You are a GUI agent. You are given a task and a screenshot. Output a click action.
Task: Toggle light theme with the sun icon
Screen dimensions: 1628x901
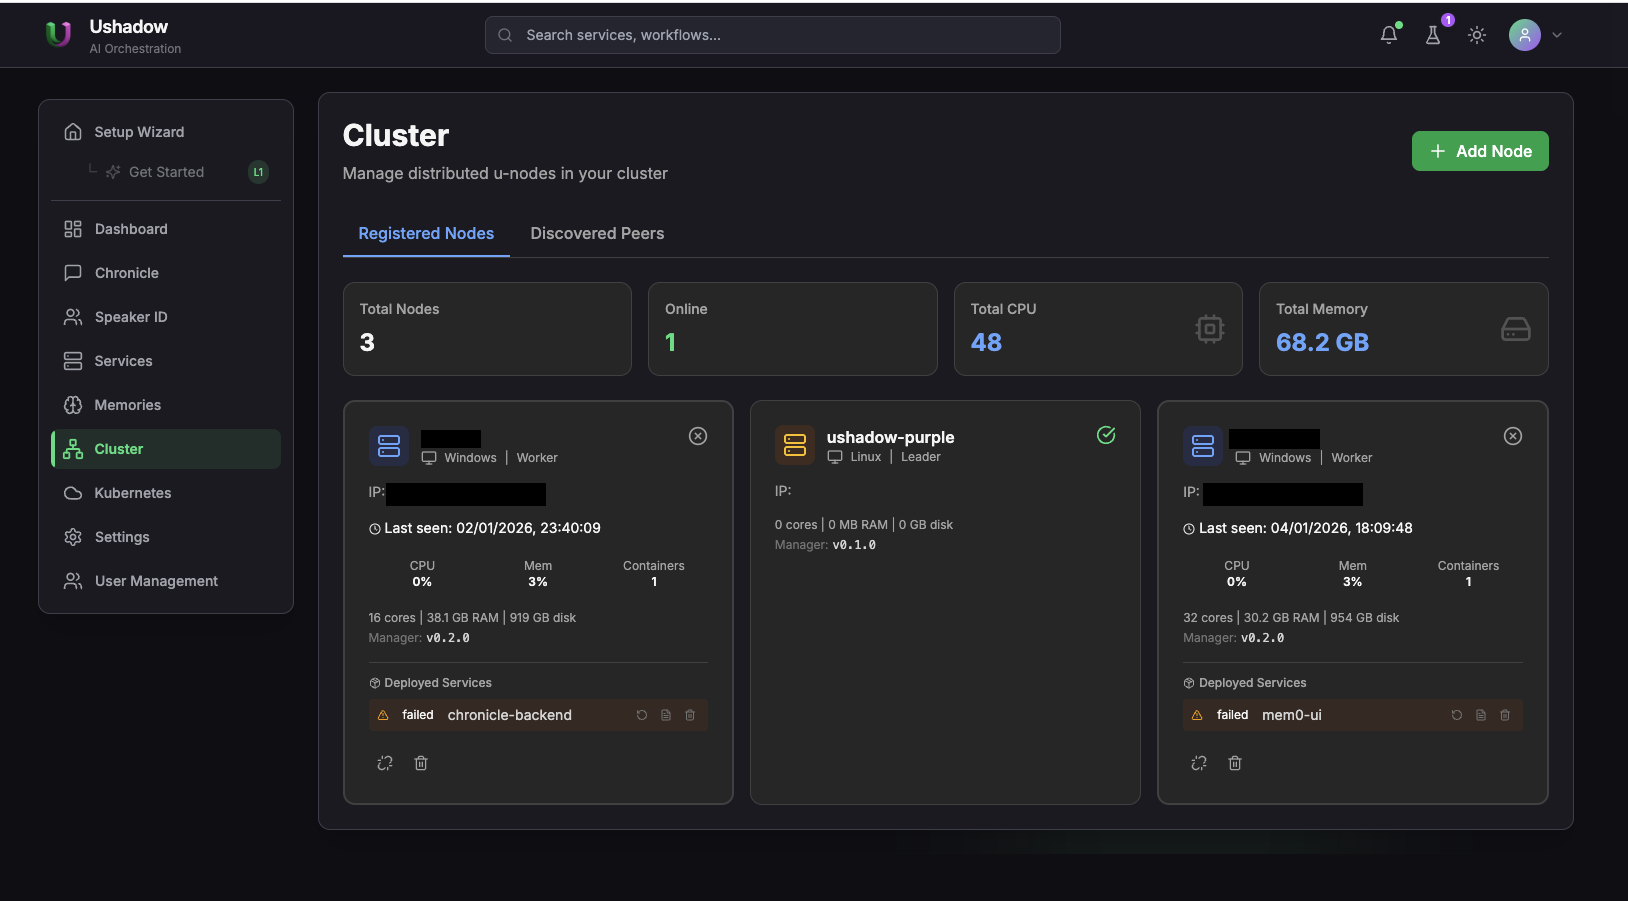click(x=1477, y=34)
